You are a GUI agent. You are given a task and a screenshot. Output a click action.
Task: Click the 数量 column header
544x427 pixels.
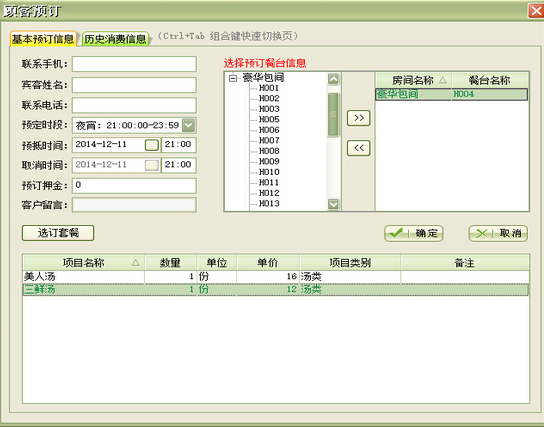coord(171,263)
